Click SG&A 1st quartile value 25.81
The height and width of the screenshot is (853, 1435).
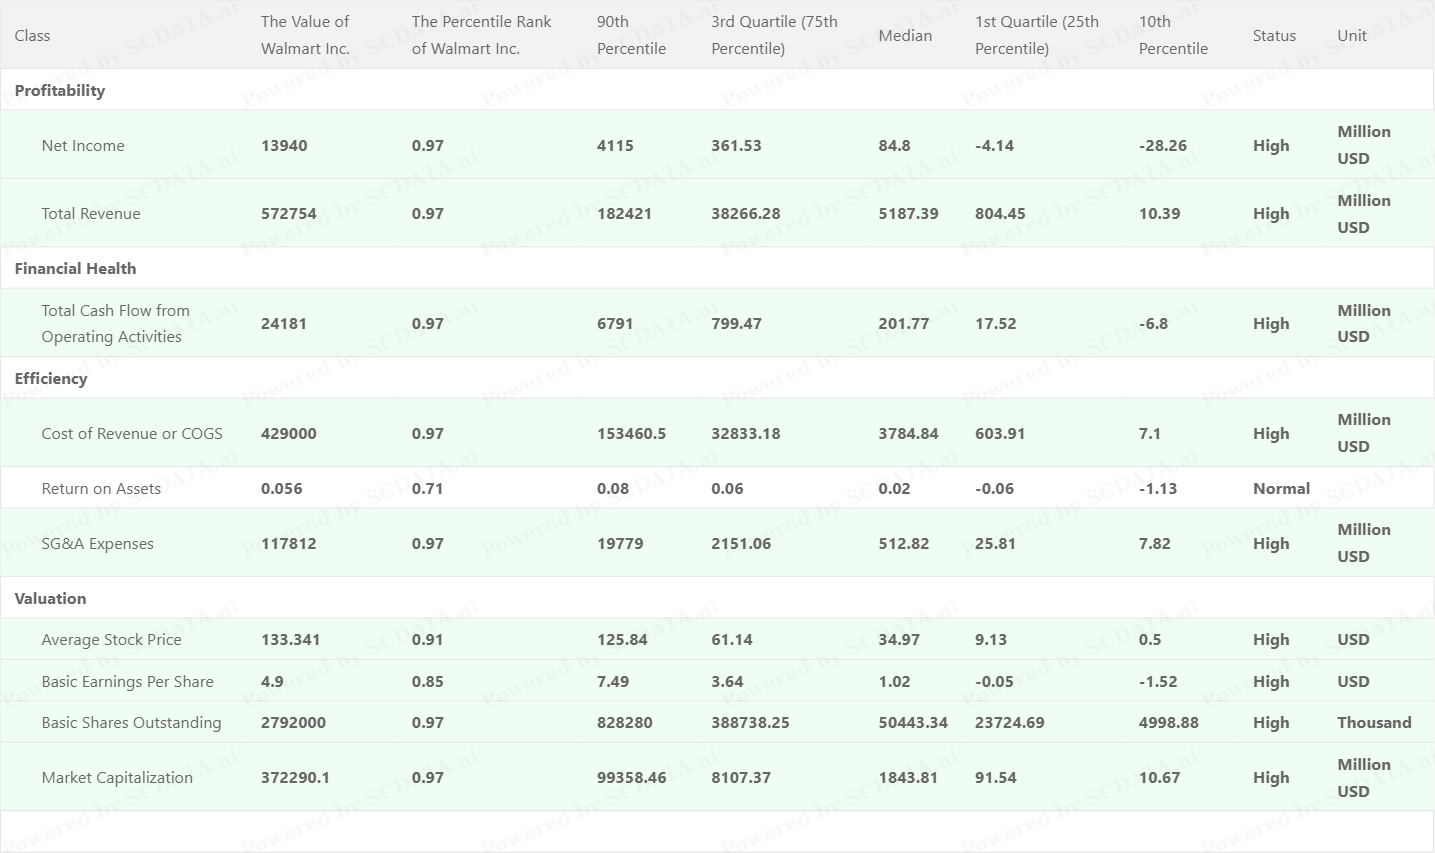[995, 543]
